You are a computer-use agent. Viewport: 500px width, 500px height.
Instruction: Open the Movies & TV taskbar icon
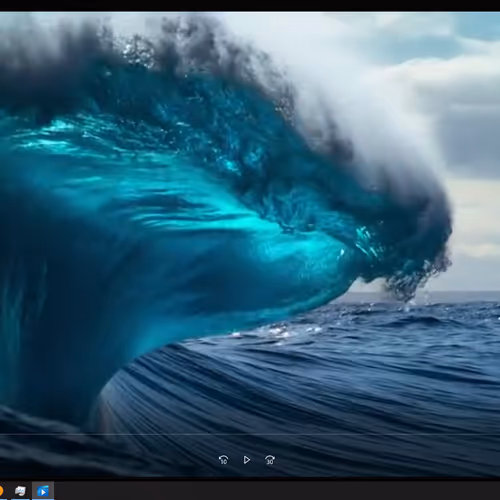point(43,491)
